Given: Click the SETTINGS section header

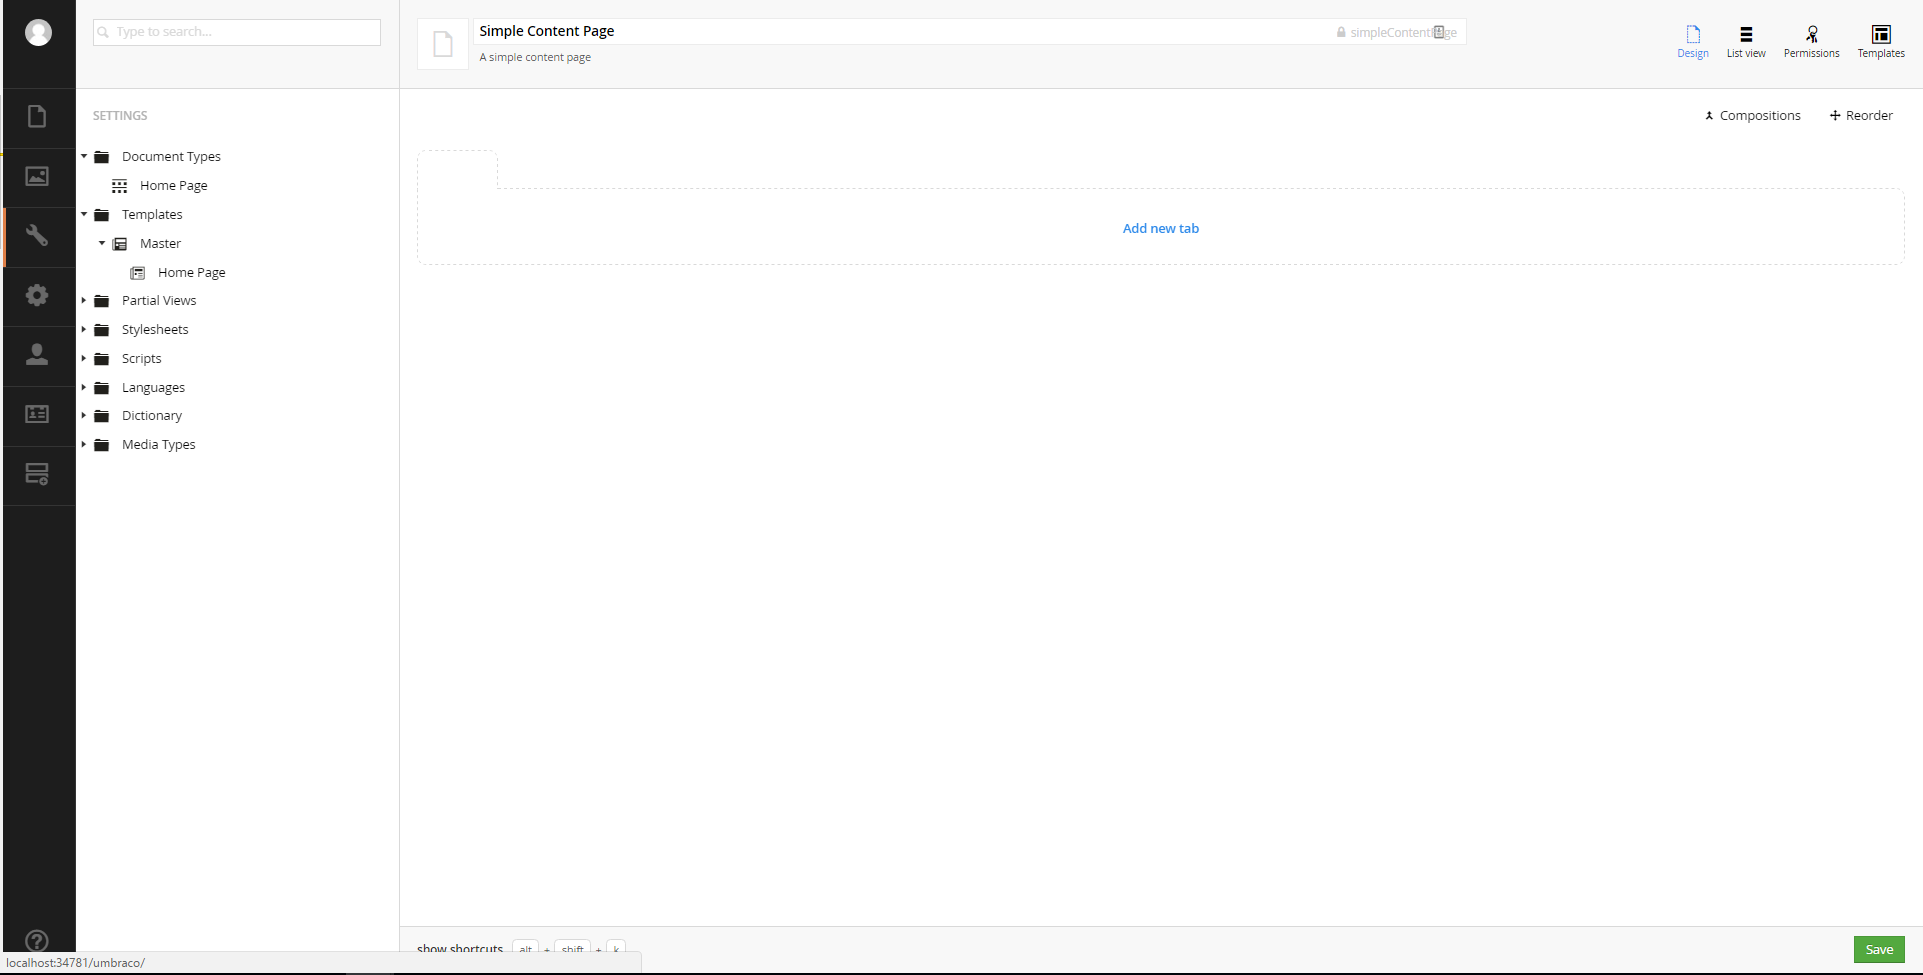Looking at the screenshot, I should coord(120,116).
